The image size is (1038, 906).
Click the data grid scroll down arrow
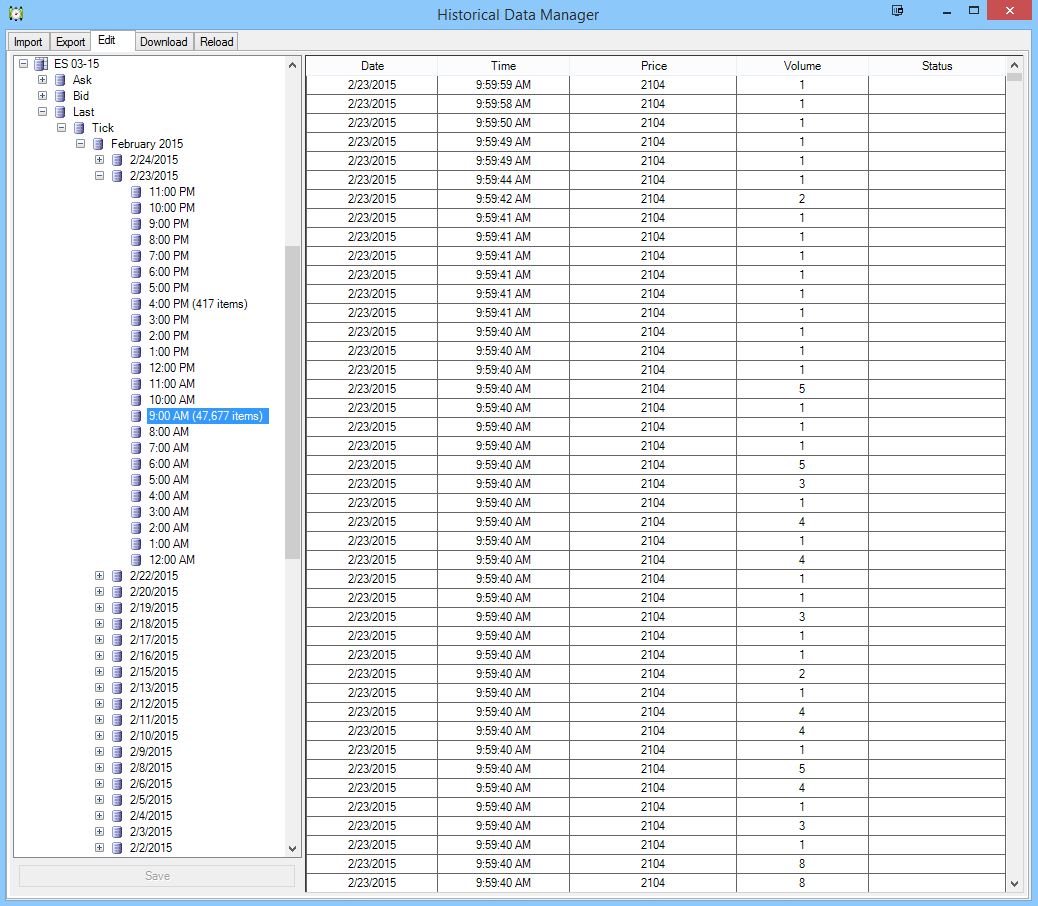[x=1014, y=883]
